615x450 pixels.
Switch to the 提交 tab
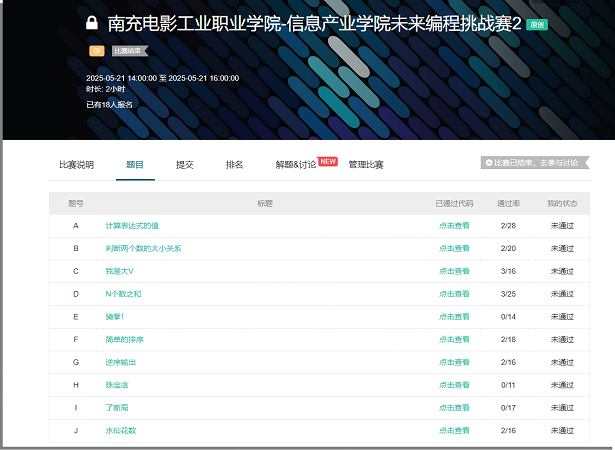(x=185, y=165)
